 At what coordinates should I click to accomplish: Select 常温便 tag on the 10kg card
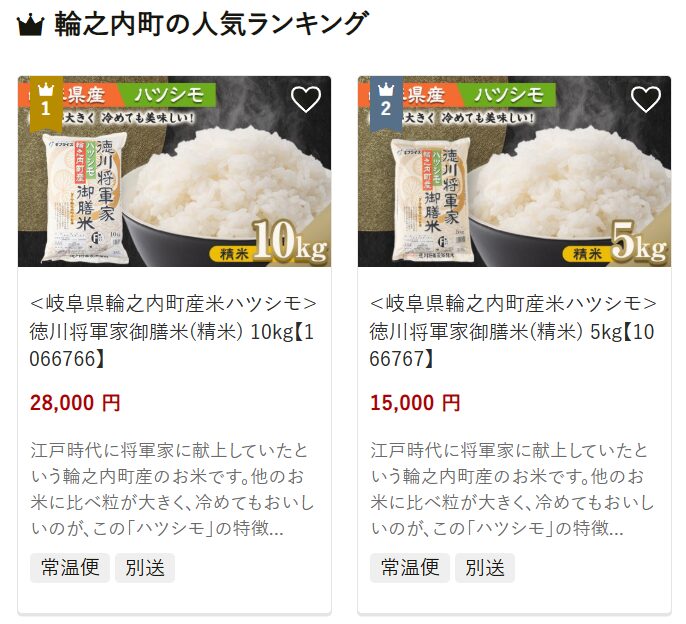[70, 568]
